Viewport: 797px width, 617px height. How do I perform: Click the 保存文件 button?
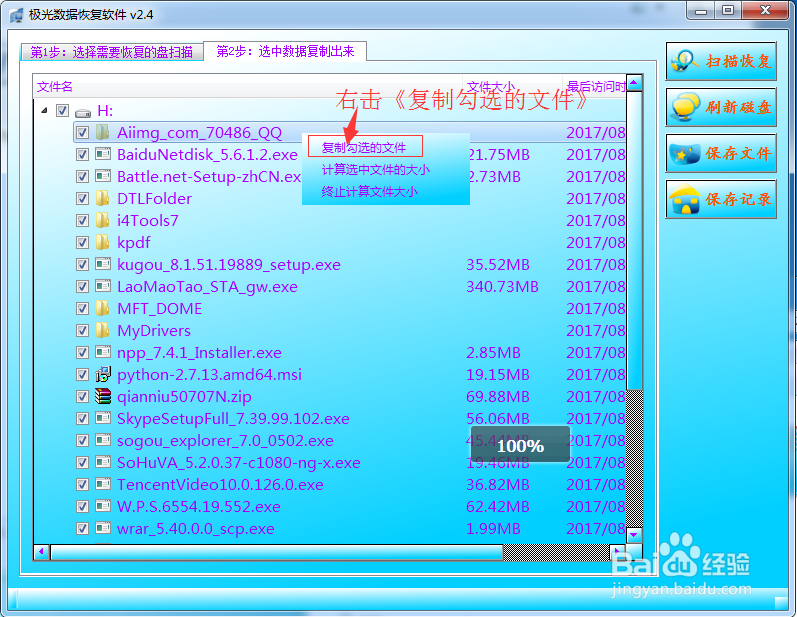coord(721,153)
